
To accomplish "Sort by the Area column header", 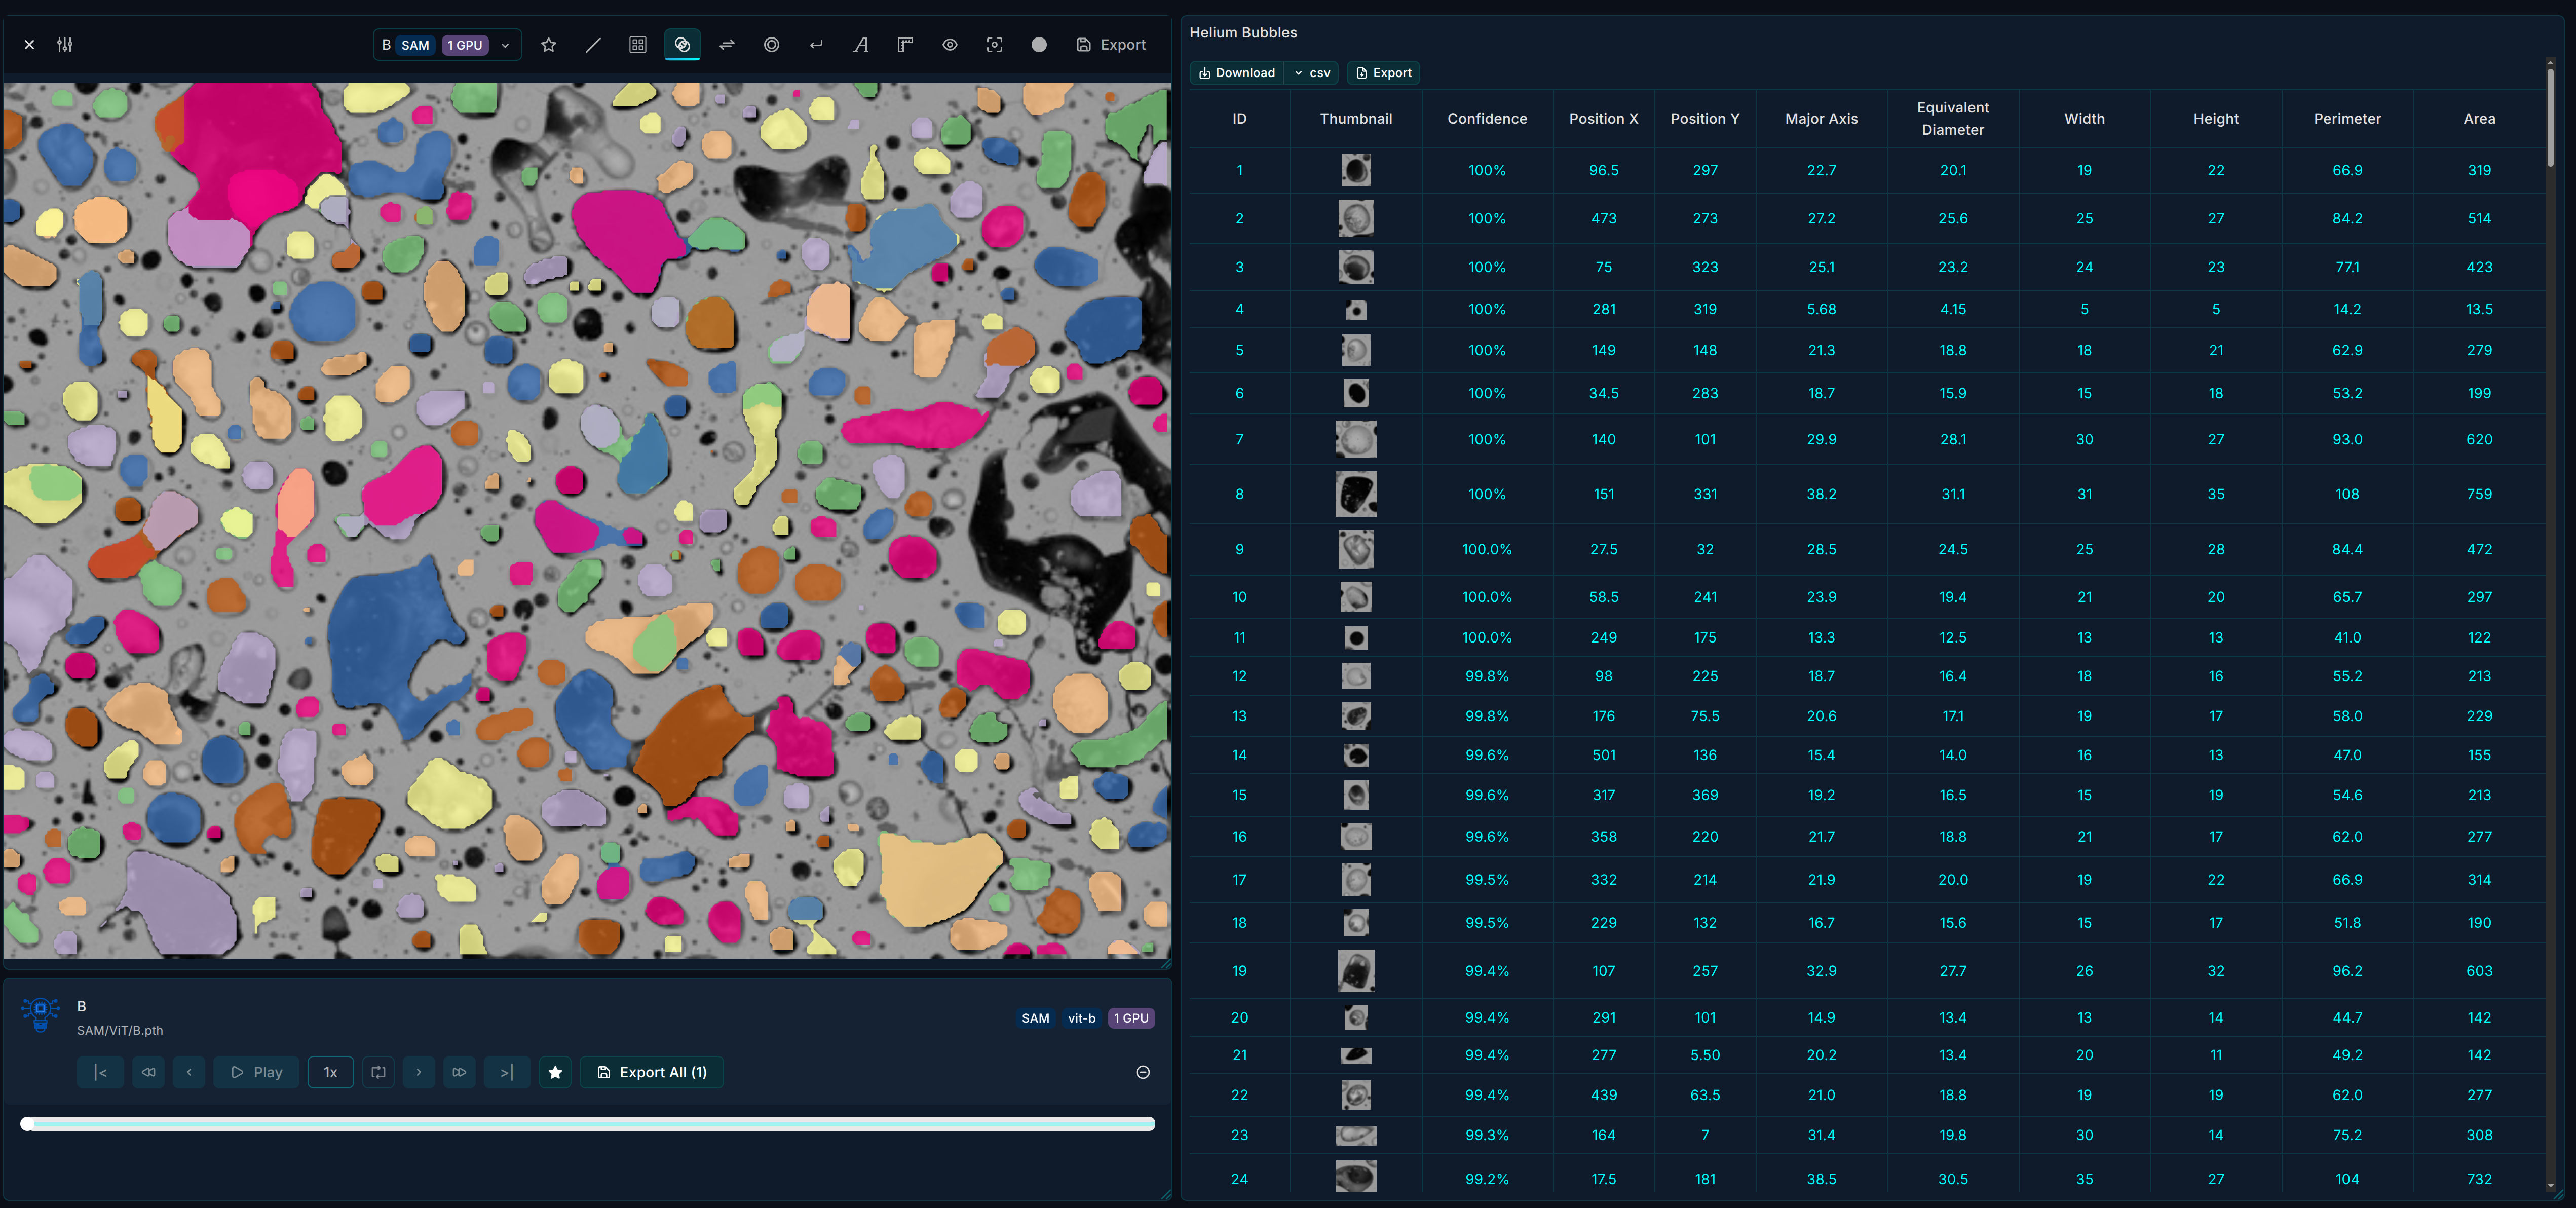I will click(2479, 118).
